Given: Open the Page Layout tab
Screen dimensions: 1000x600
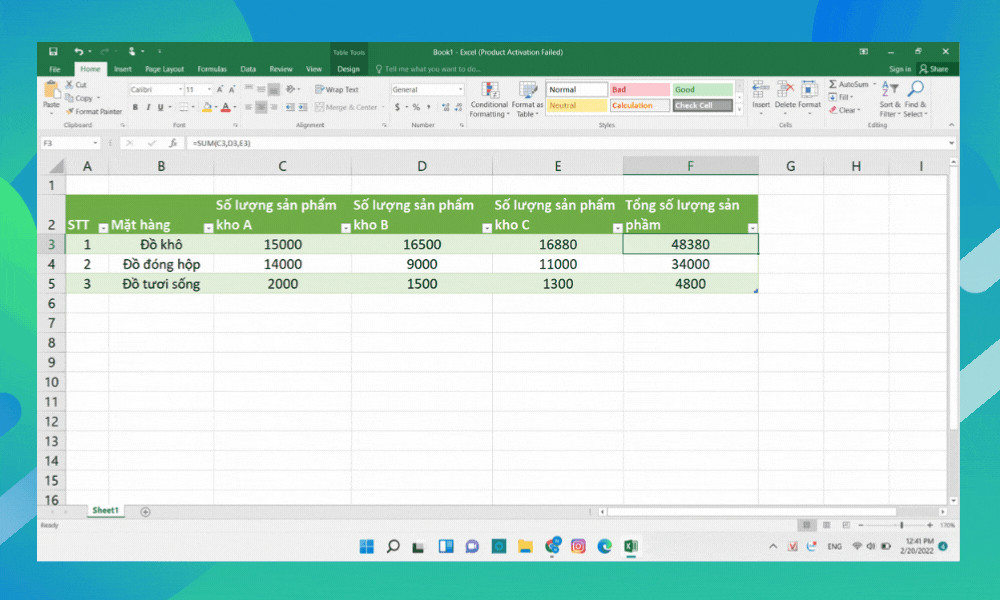Looking at the screenshot, I should click(164, 69).
